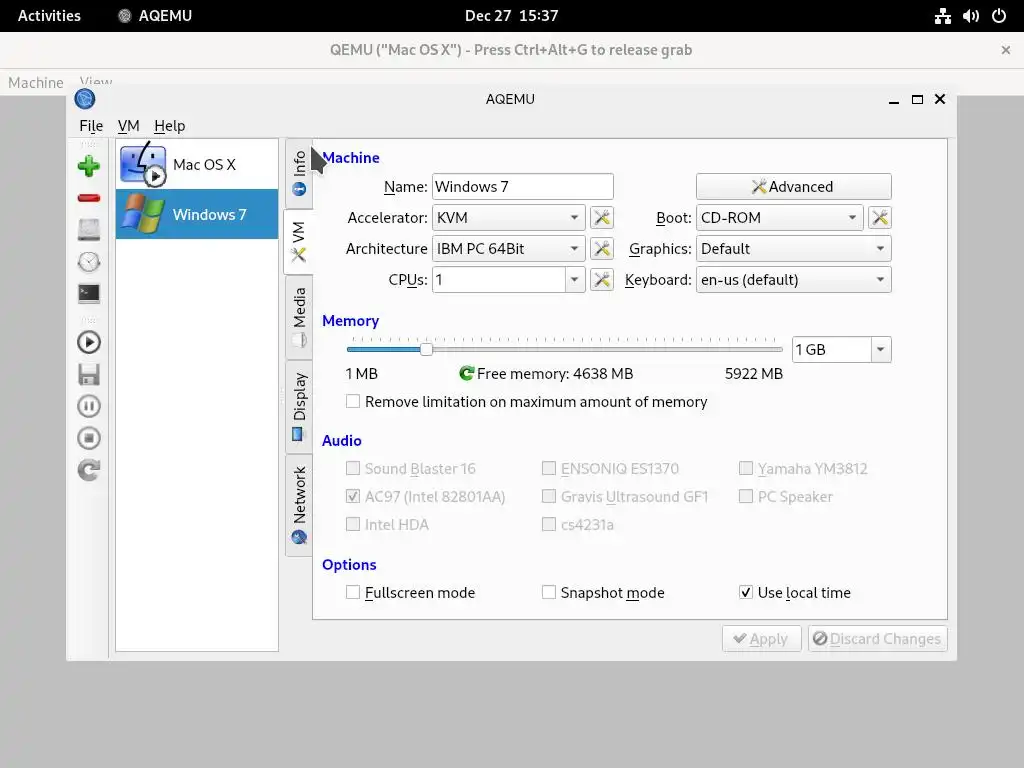The image size is (1024, 768).
Task: Expand the memory size 1 GB dropdown arrow
Action: [881, 349]
